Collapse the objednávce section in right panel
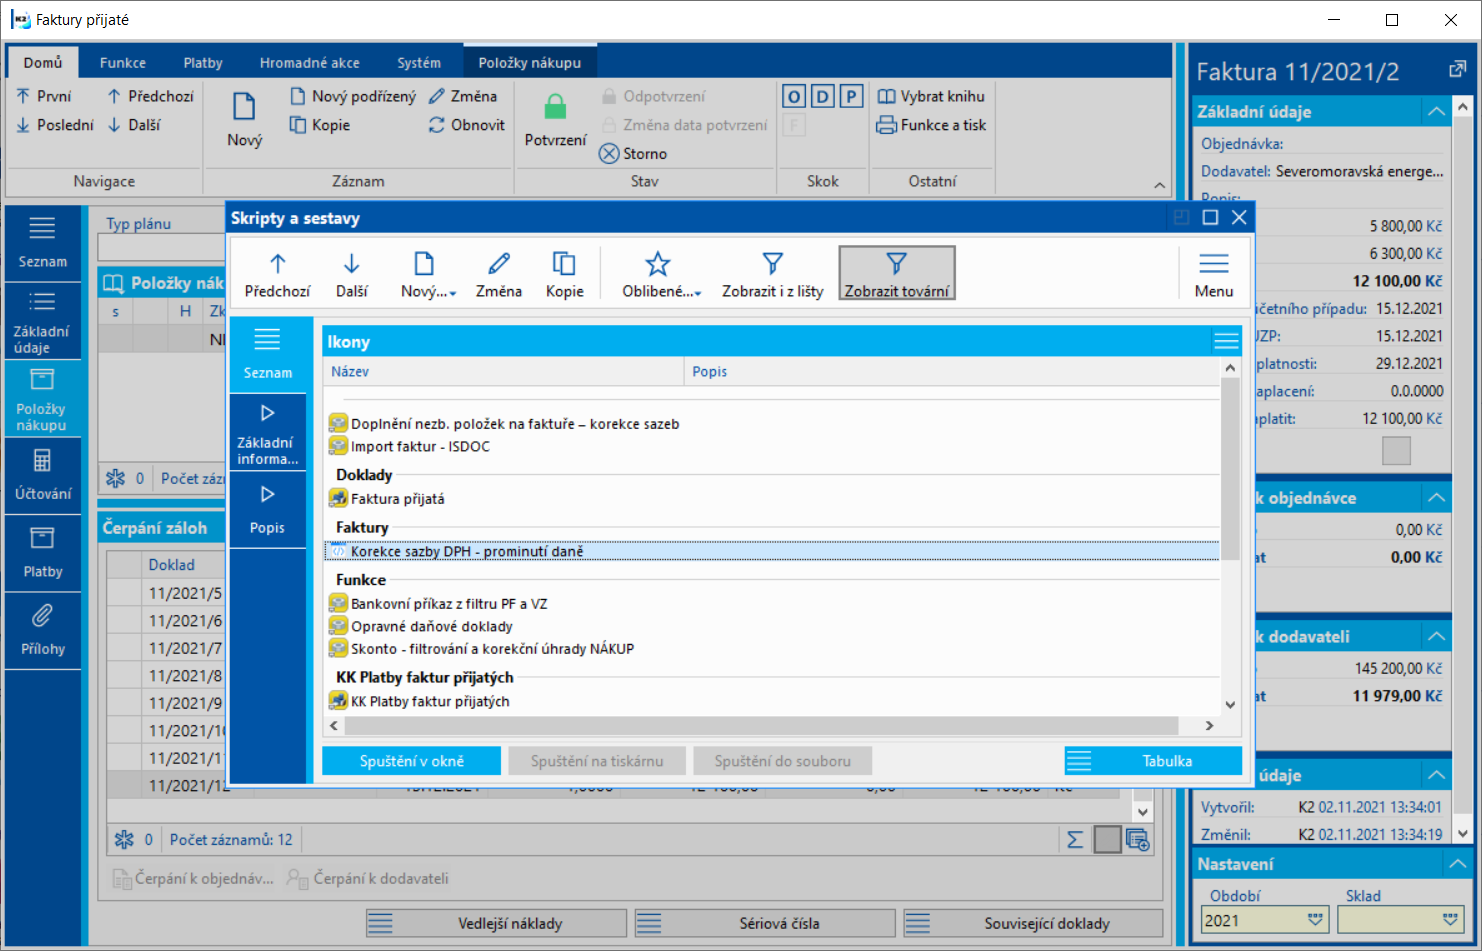This screenshot has height=951, width=1482. [1437, 498]
